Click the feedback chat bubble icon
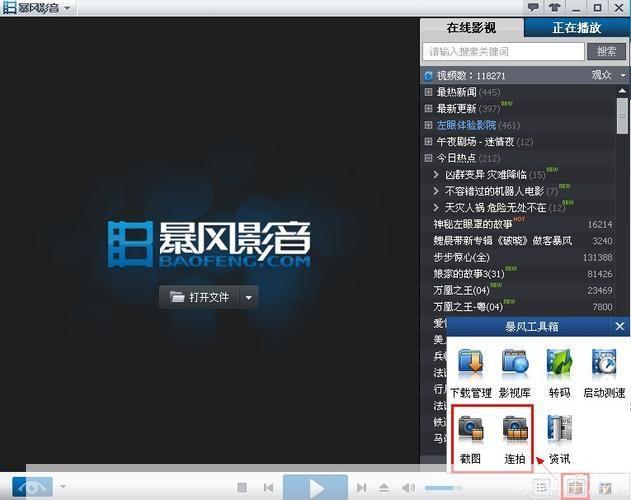This screenshot has width=631, height=500. point(533,7)
